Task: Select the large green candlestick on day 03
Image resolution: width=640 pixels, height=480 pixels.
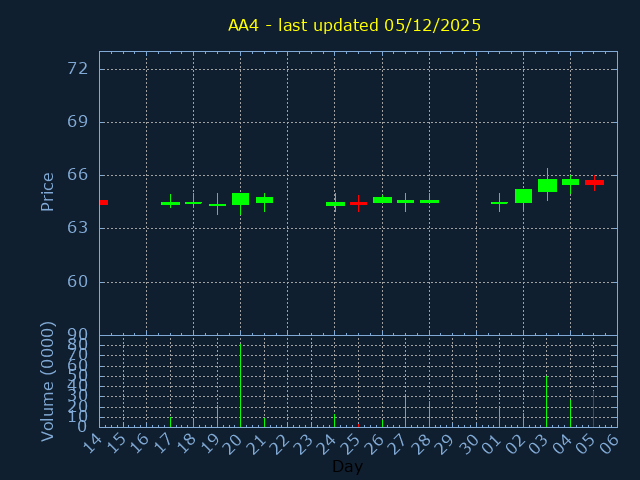Action: pos(547,185)
